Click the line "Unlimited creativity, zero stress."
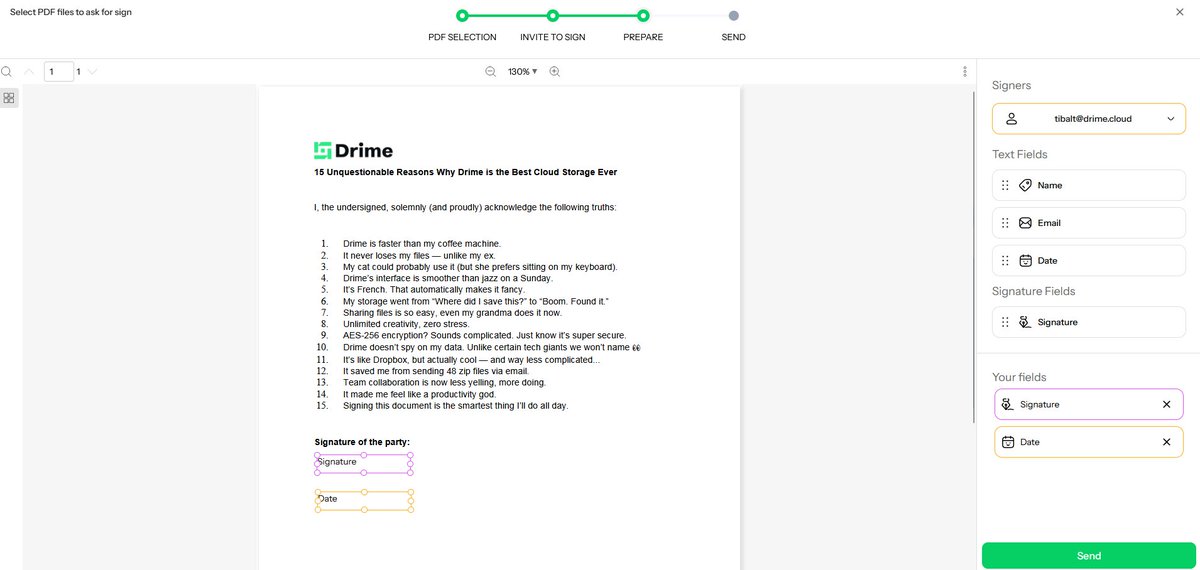 (x=406, y=324)
